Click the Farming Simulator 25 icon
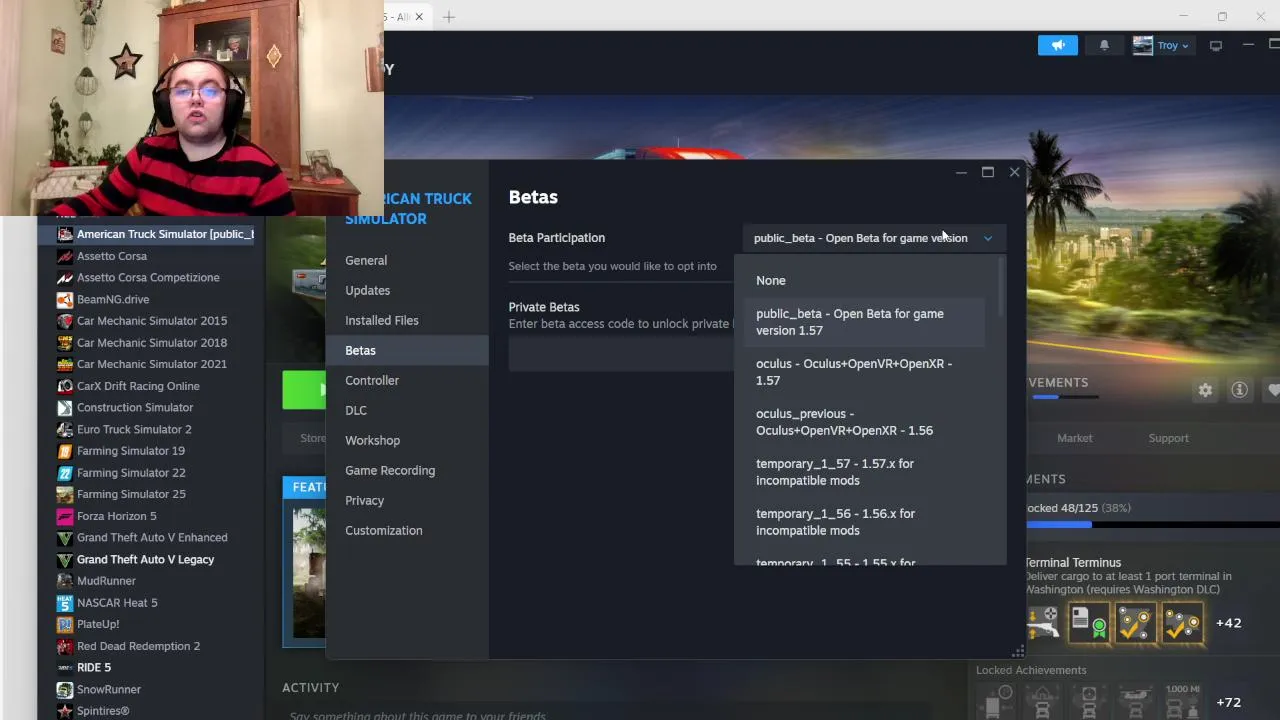Viewport: 1280px width, 720px height. 65,494
